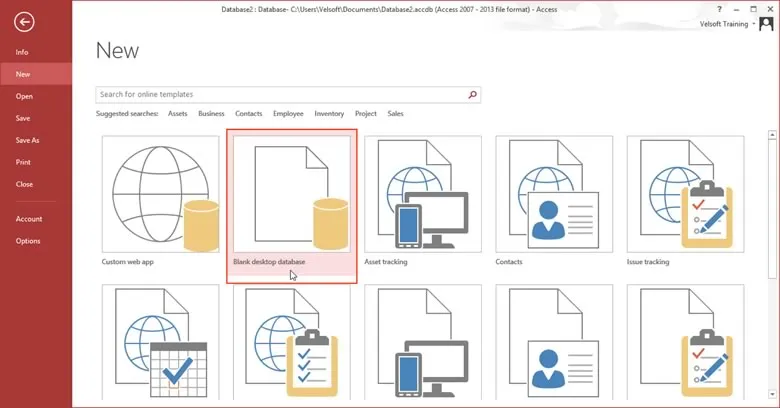Click the search magnifier icon
The width and height of the screenshot is (780, 408).
472,95
